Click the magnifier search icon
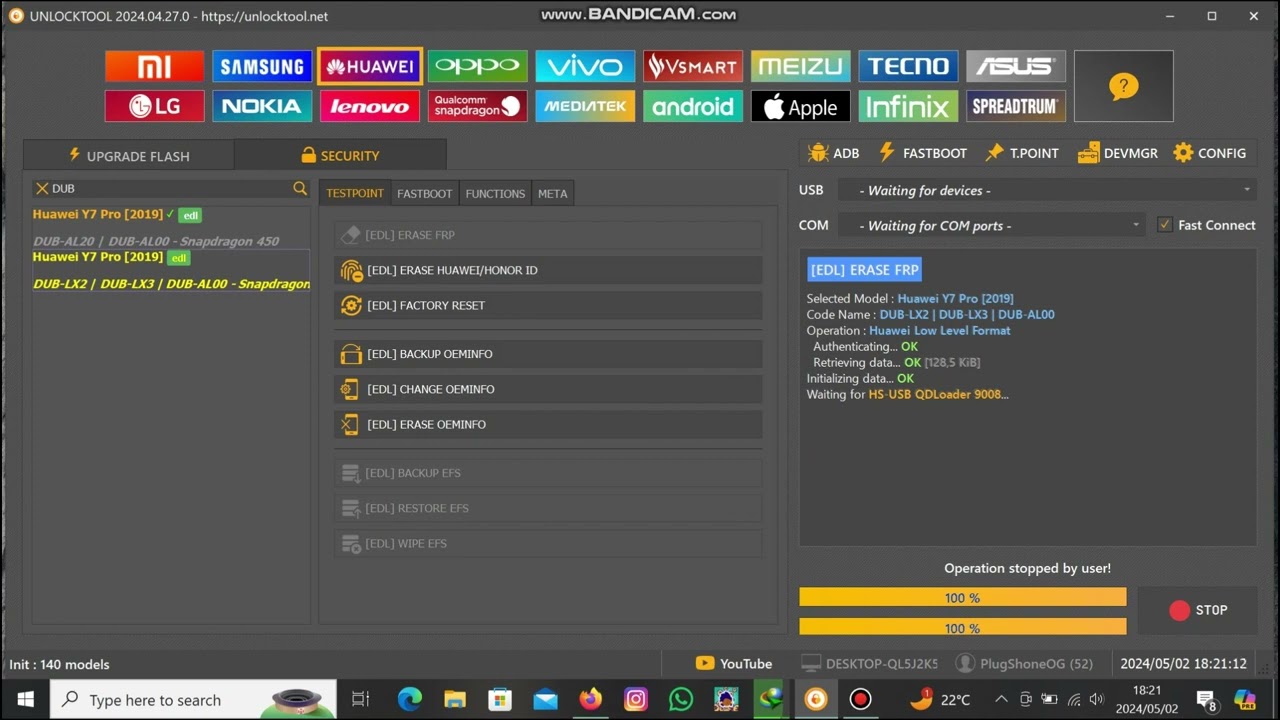Viewport: 1280px width, 720px height. point(300,188)
